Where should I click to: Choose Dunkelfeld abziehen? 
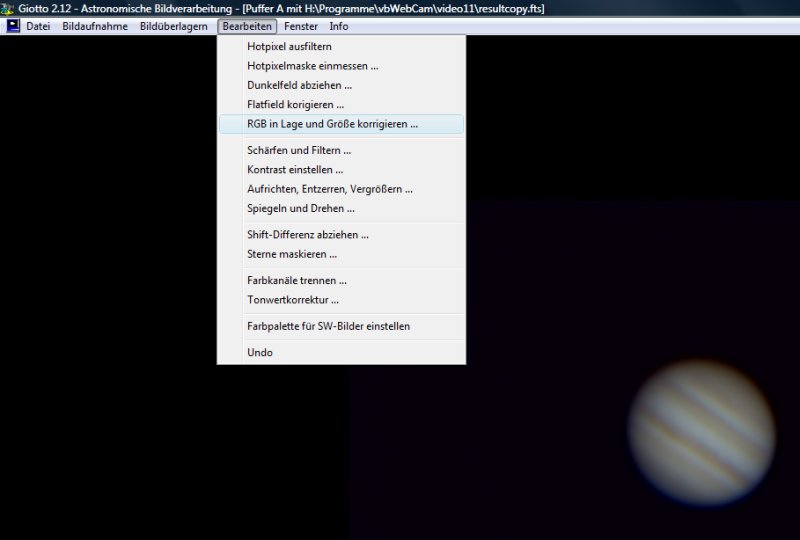pos(341,85)
